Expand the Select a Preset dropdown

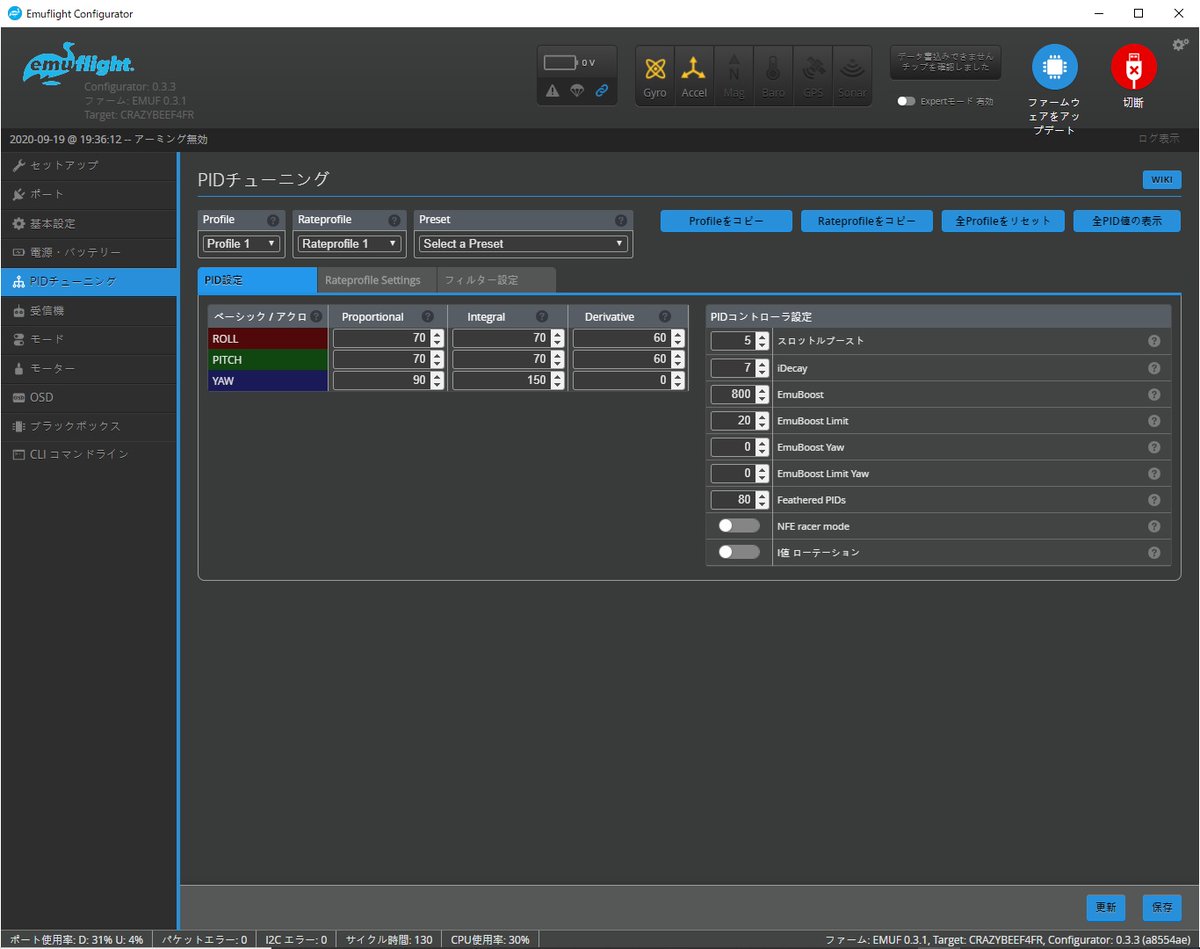[523, 243]
